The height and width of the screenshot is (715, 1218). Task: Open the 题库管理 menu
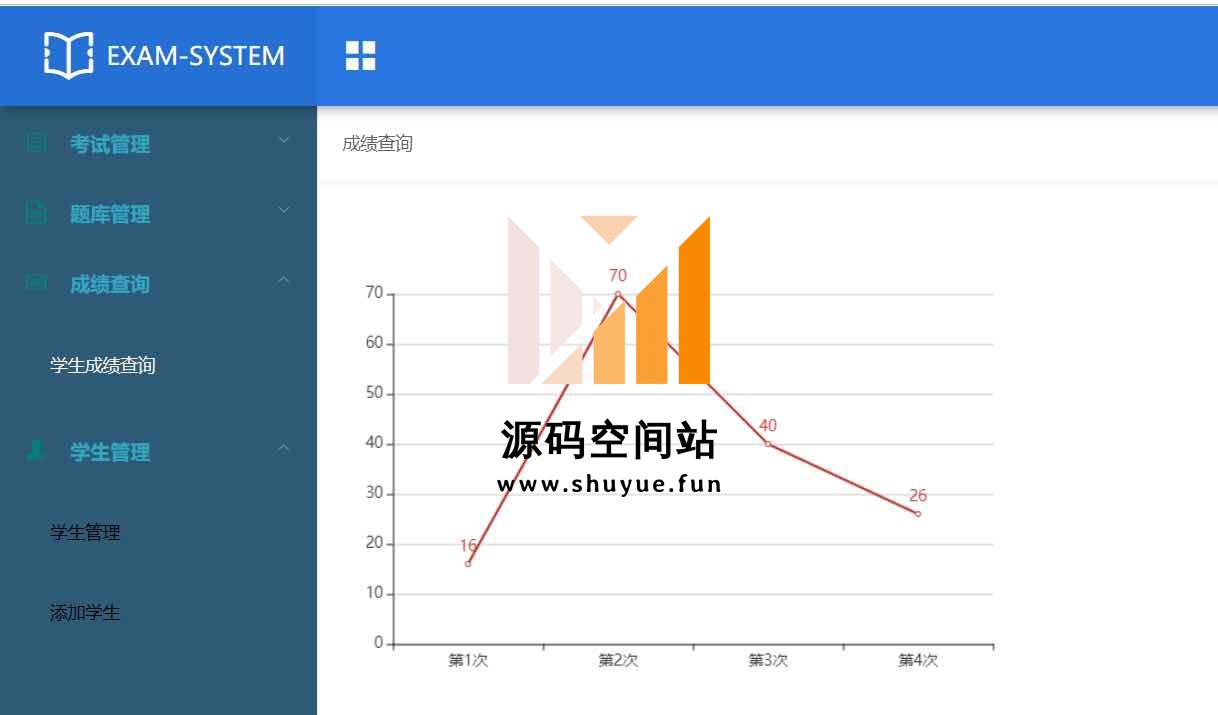point(158,213)
